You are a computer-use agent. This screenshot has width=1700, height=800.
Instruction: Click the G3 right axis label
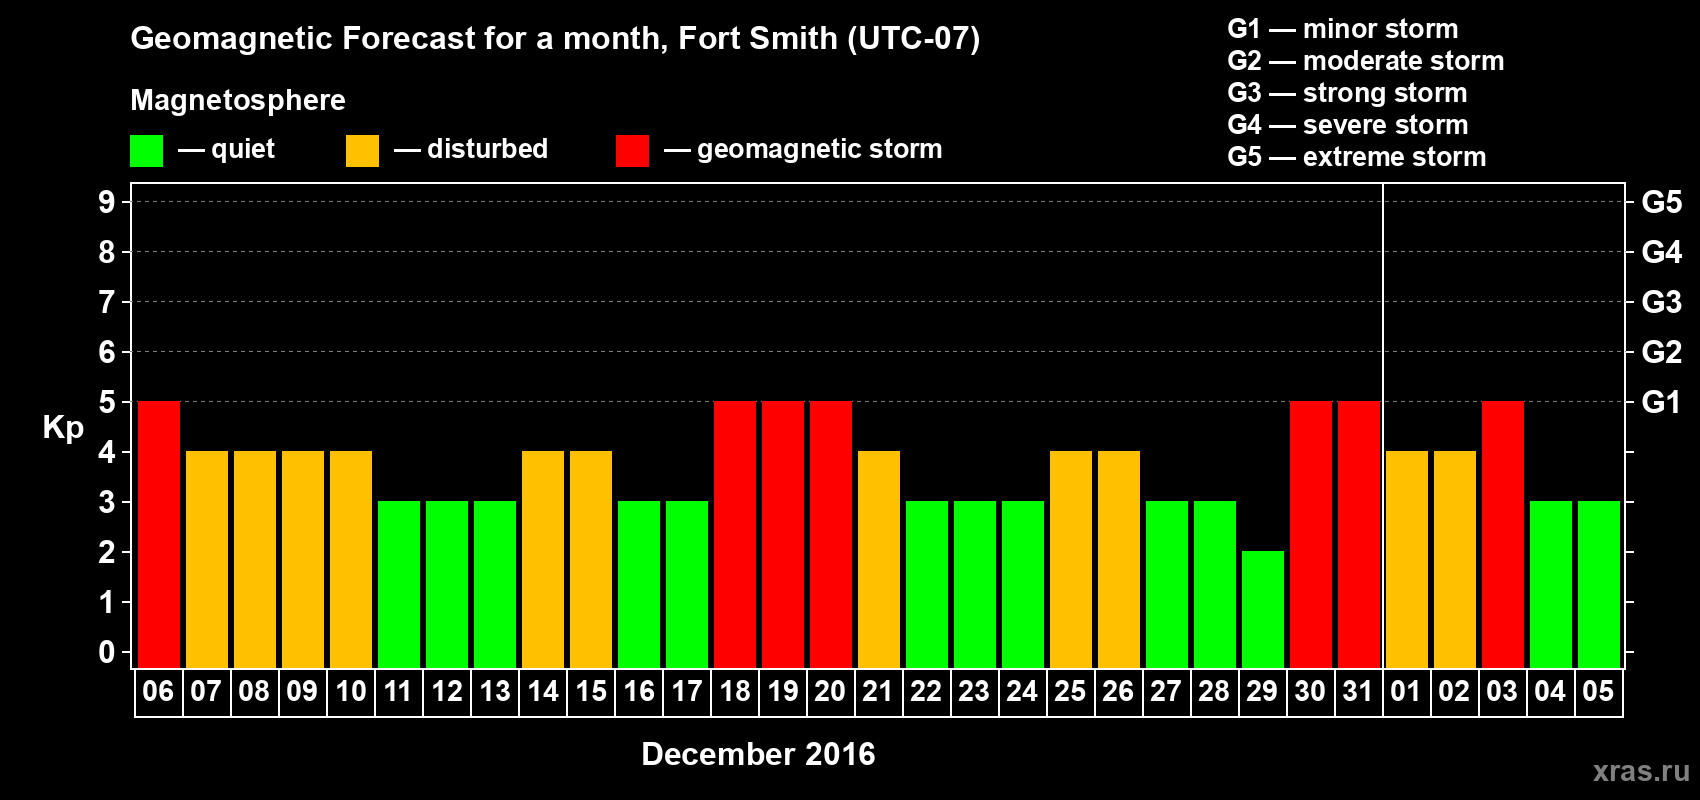(1662, 302)
